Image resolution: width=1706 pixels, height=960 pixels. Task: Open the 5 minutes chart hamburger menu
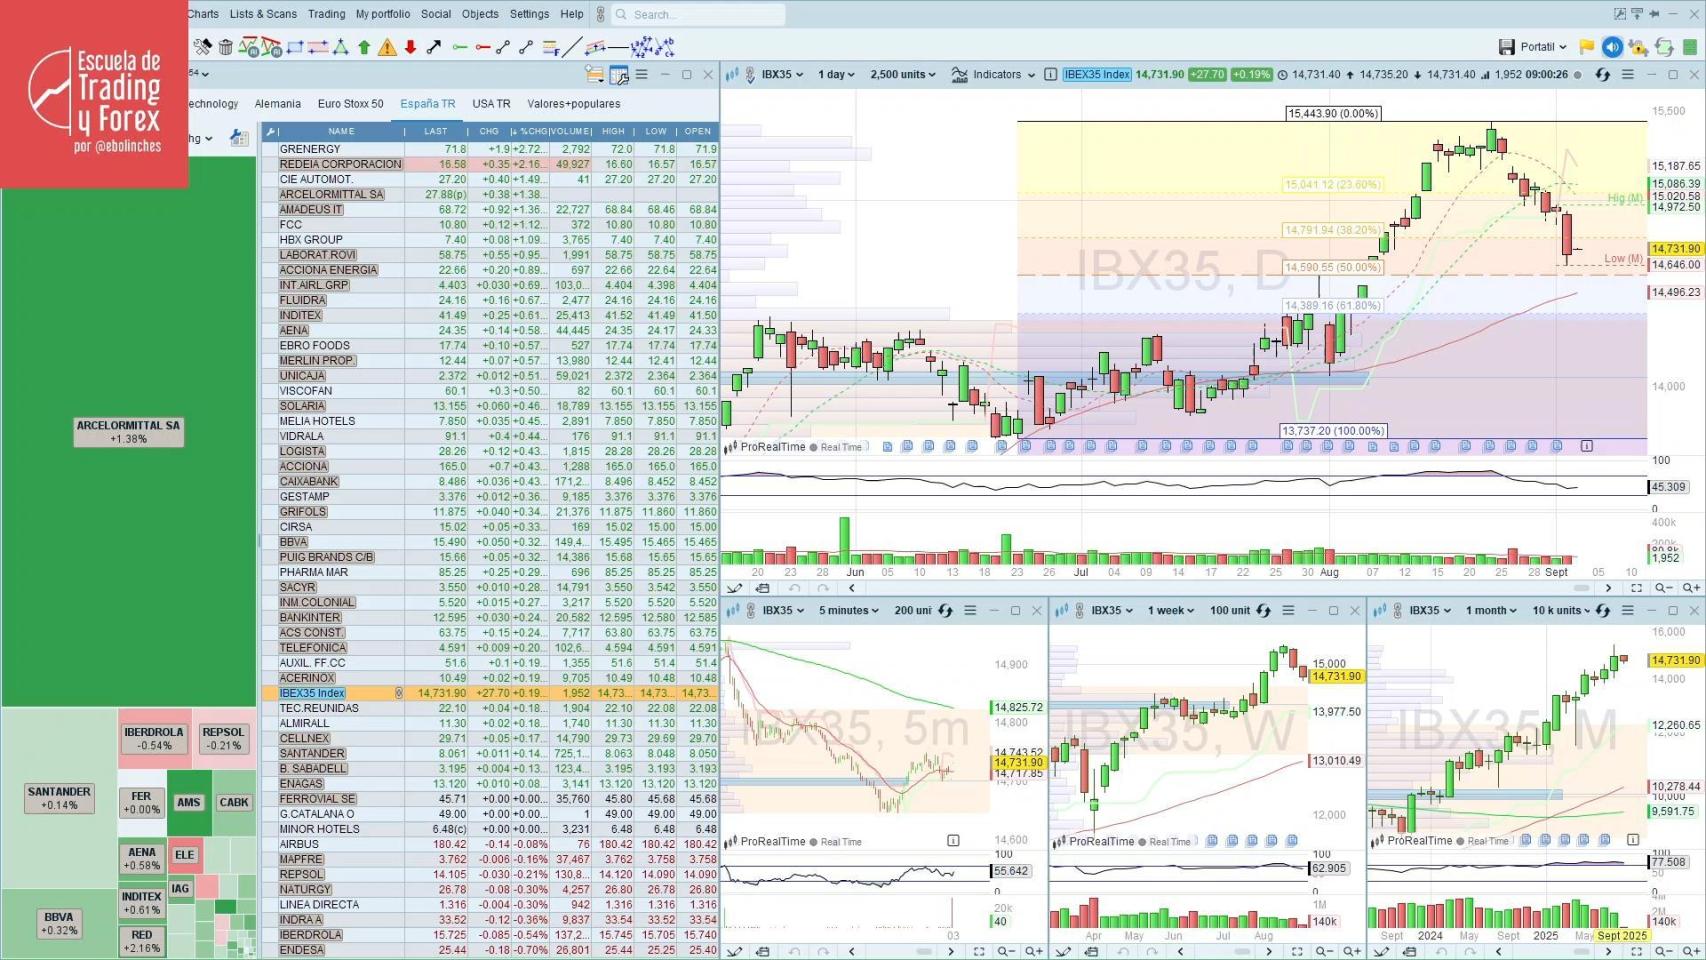970,610
